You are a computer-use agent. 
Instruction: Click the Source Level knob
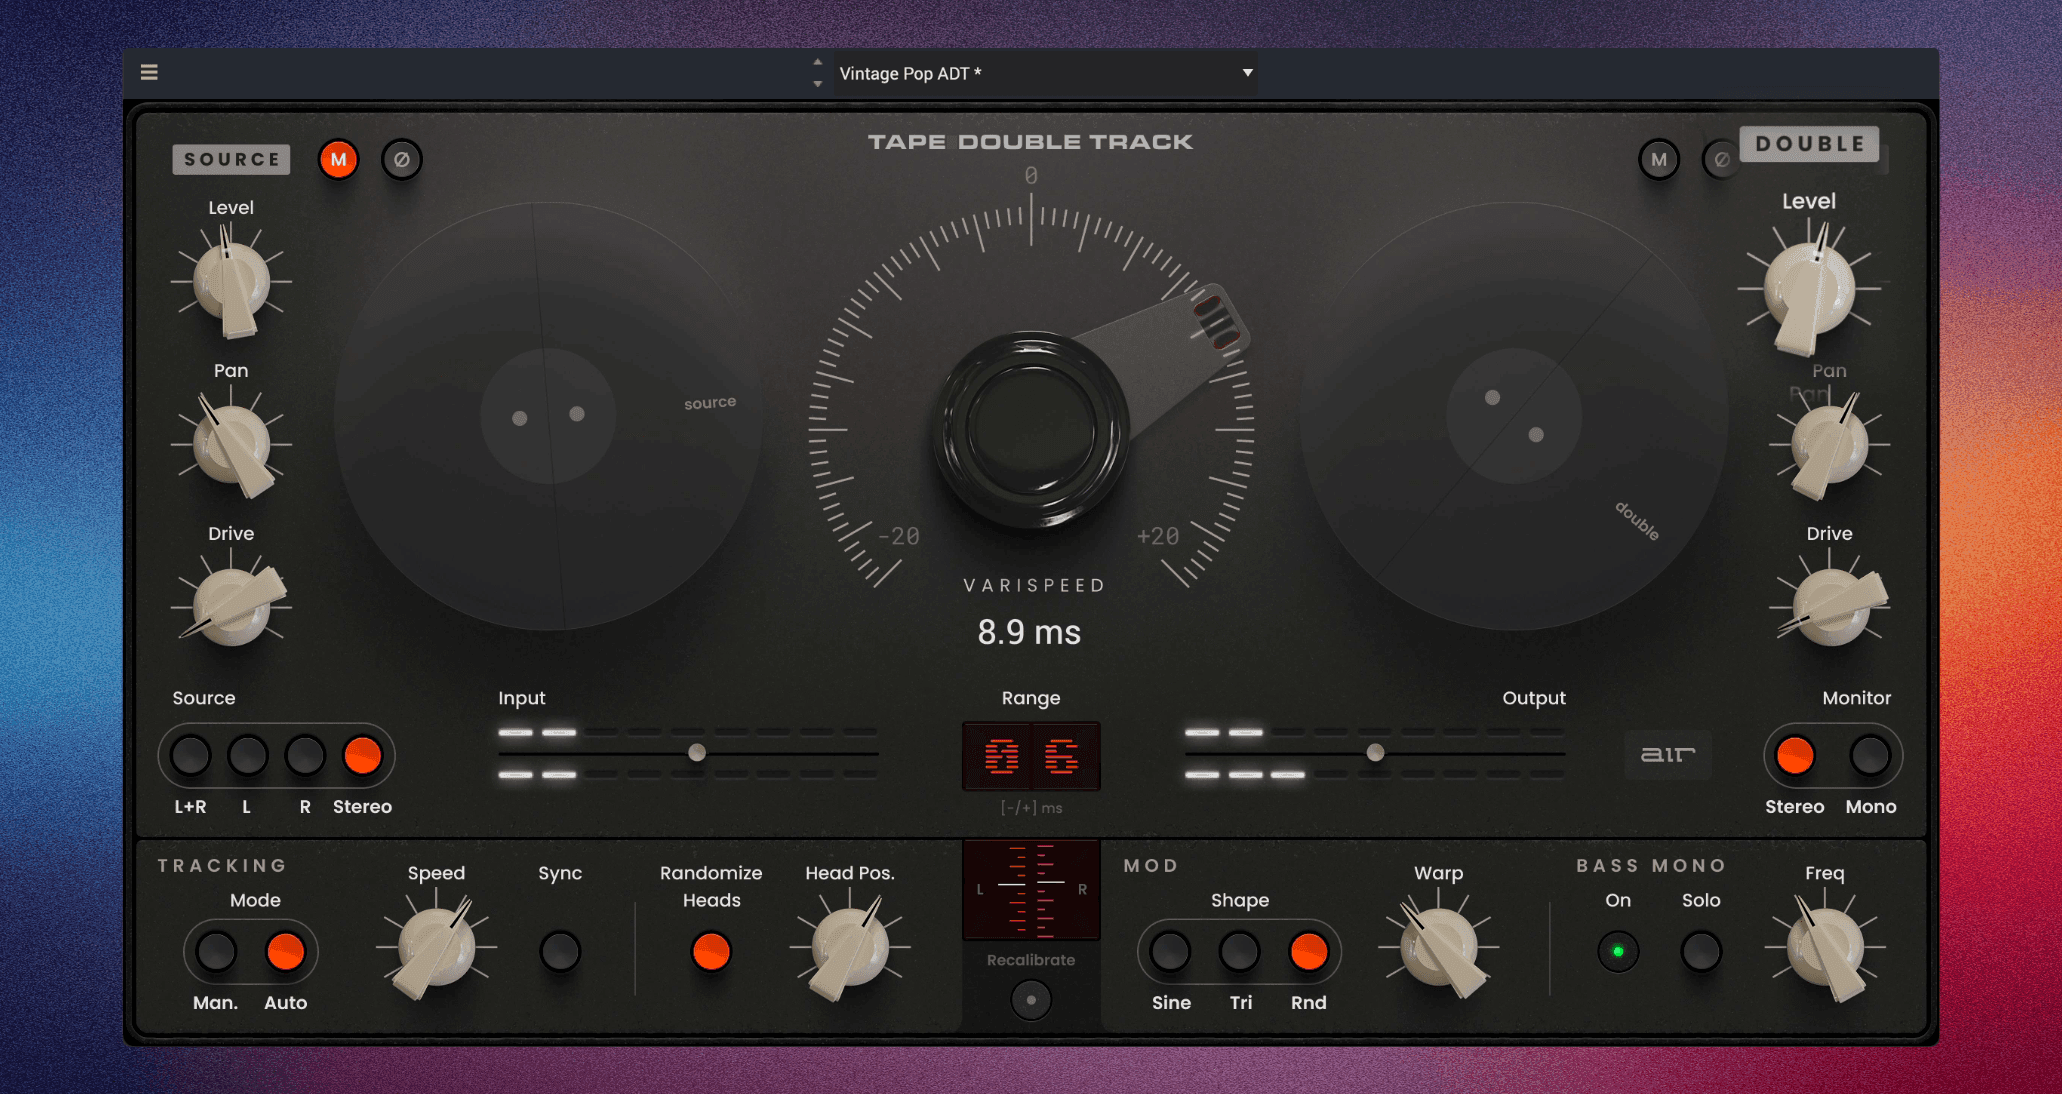point(231,282)
